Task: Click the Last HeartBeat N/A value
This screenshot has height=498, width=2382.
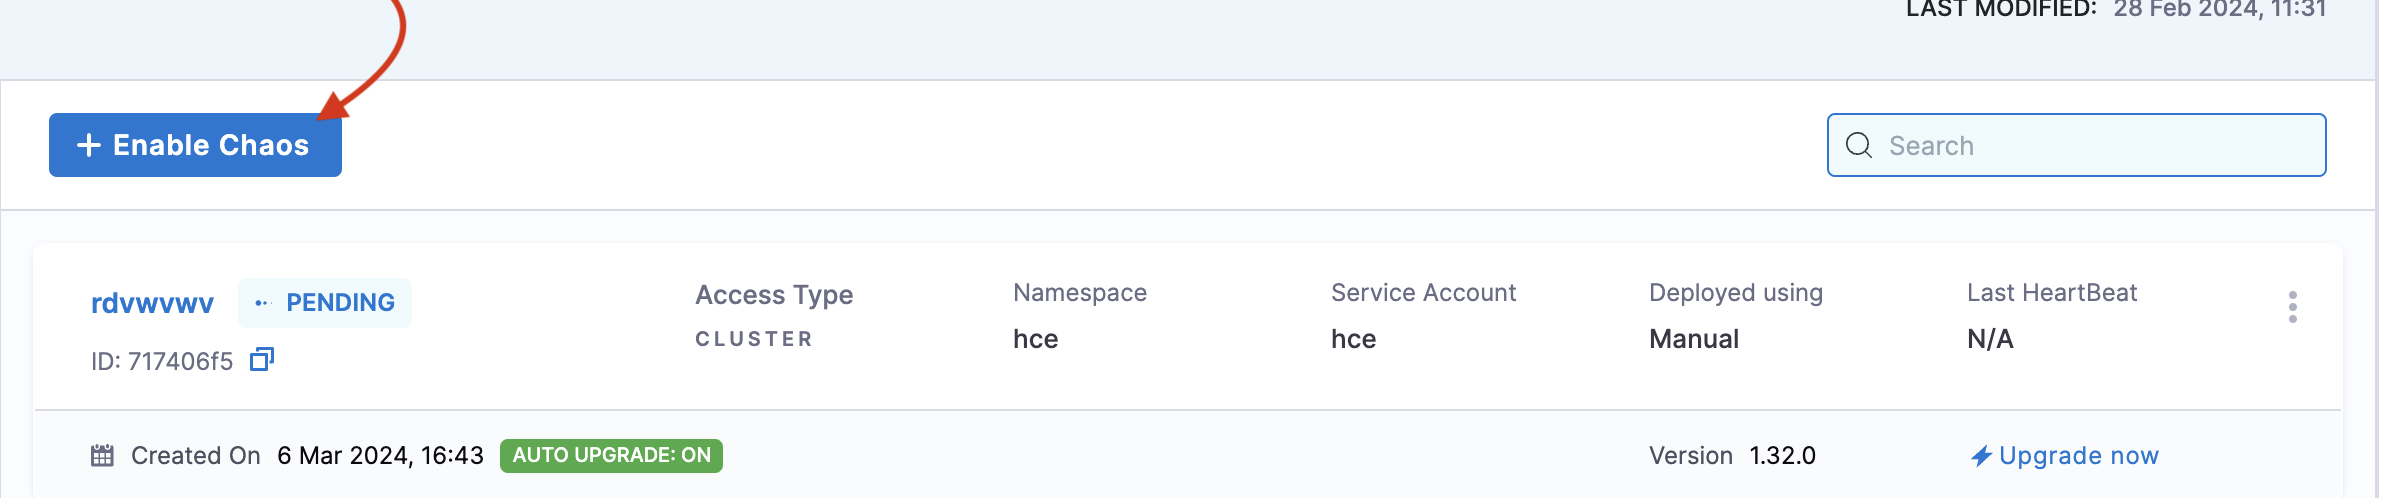Action: click(1990, 339)
